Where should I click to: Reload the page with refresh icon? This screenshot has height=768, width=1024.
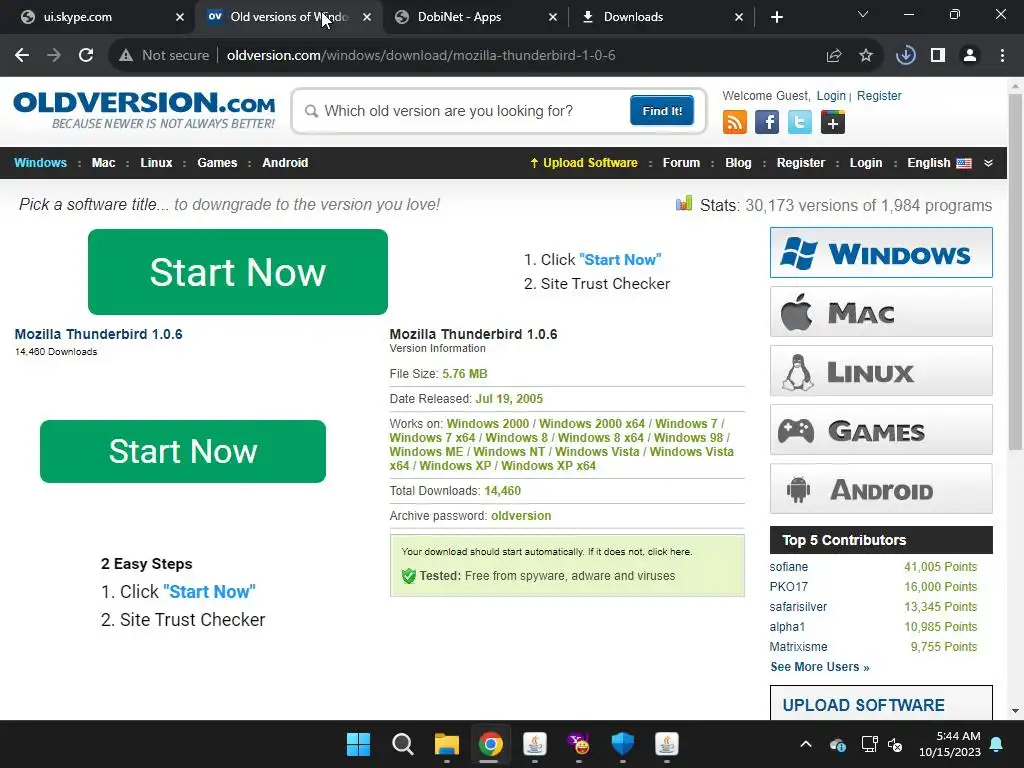click(86, 56)
